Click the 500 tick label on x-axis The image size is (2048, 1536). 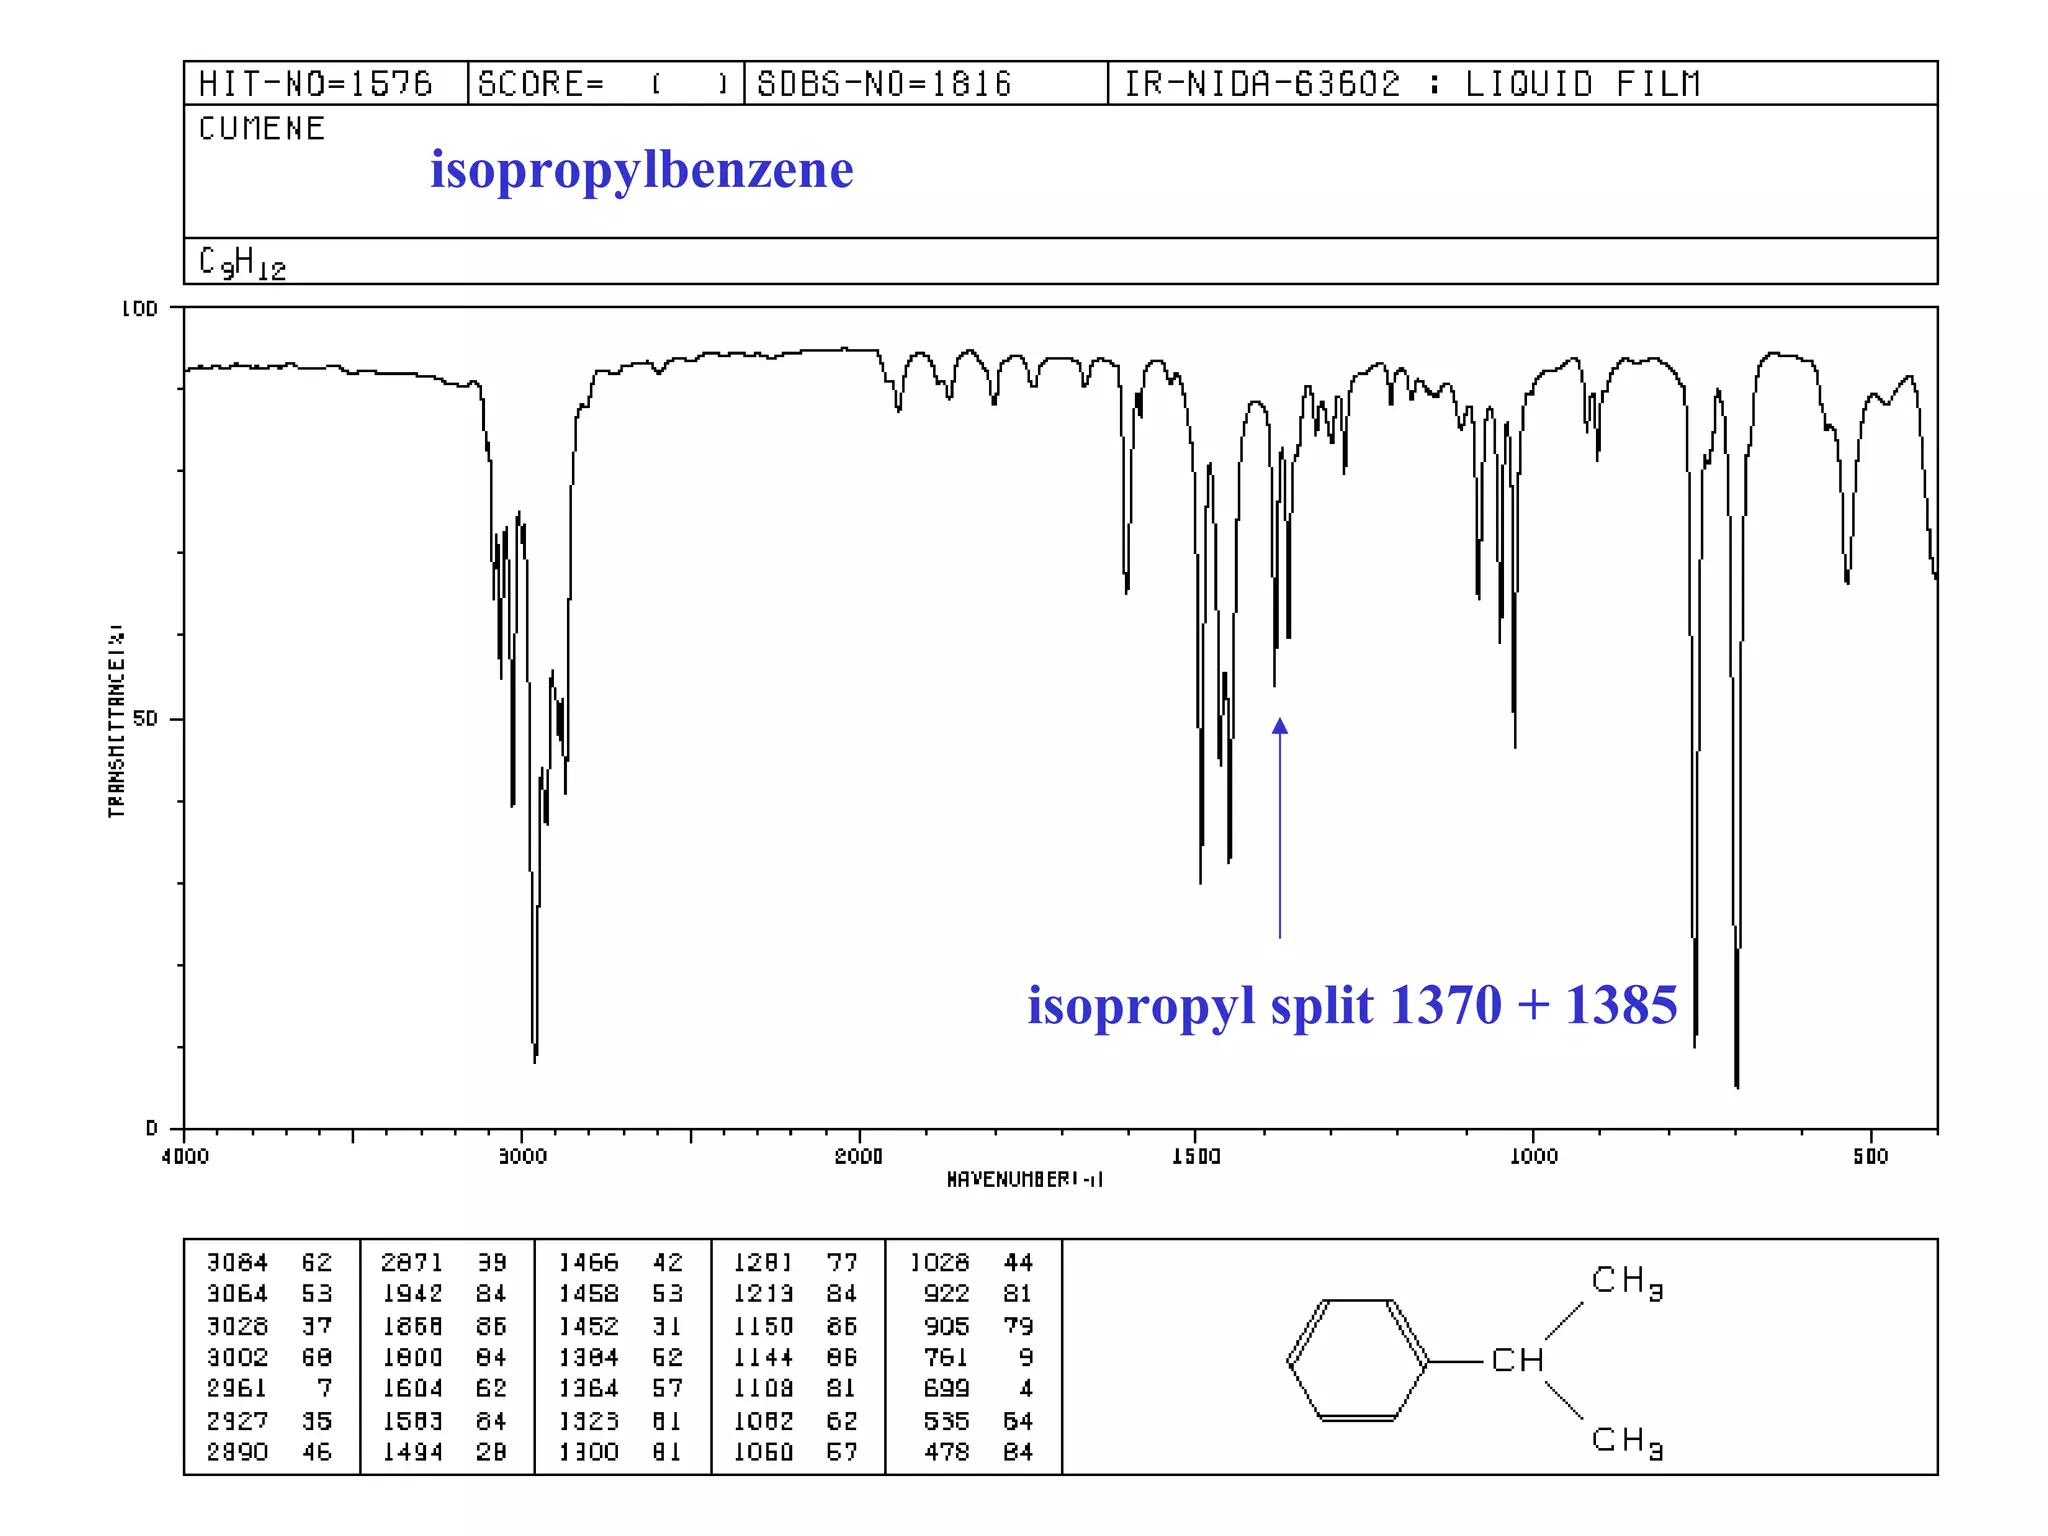(1870, 1157)
